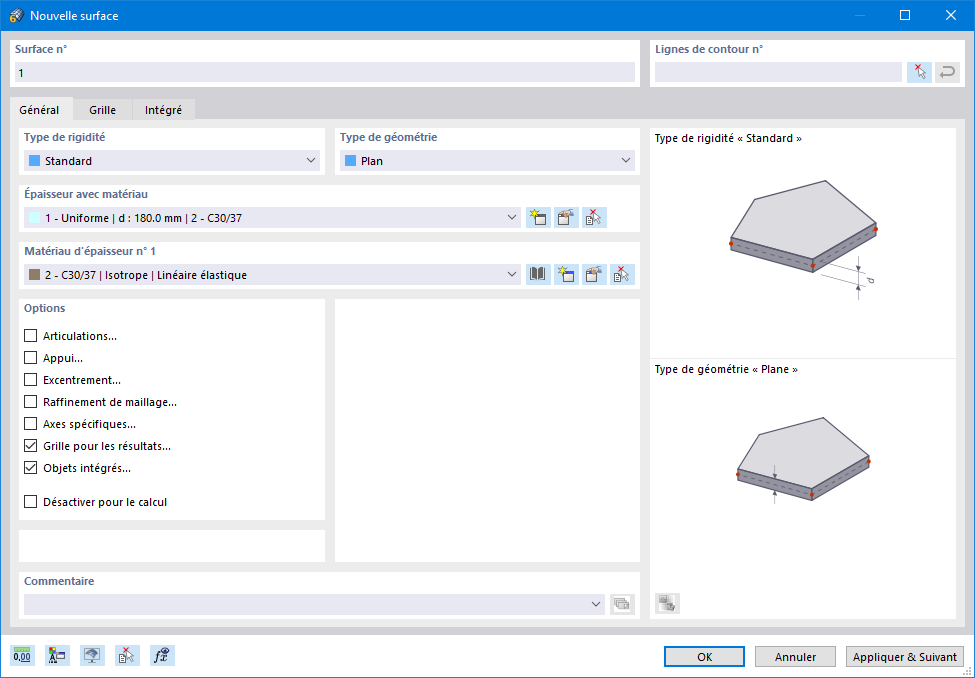Image resolution: width=975 pixels, height=678 pixels.
Task: Pick thickness from model icon
Action: click(594, 218)
